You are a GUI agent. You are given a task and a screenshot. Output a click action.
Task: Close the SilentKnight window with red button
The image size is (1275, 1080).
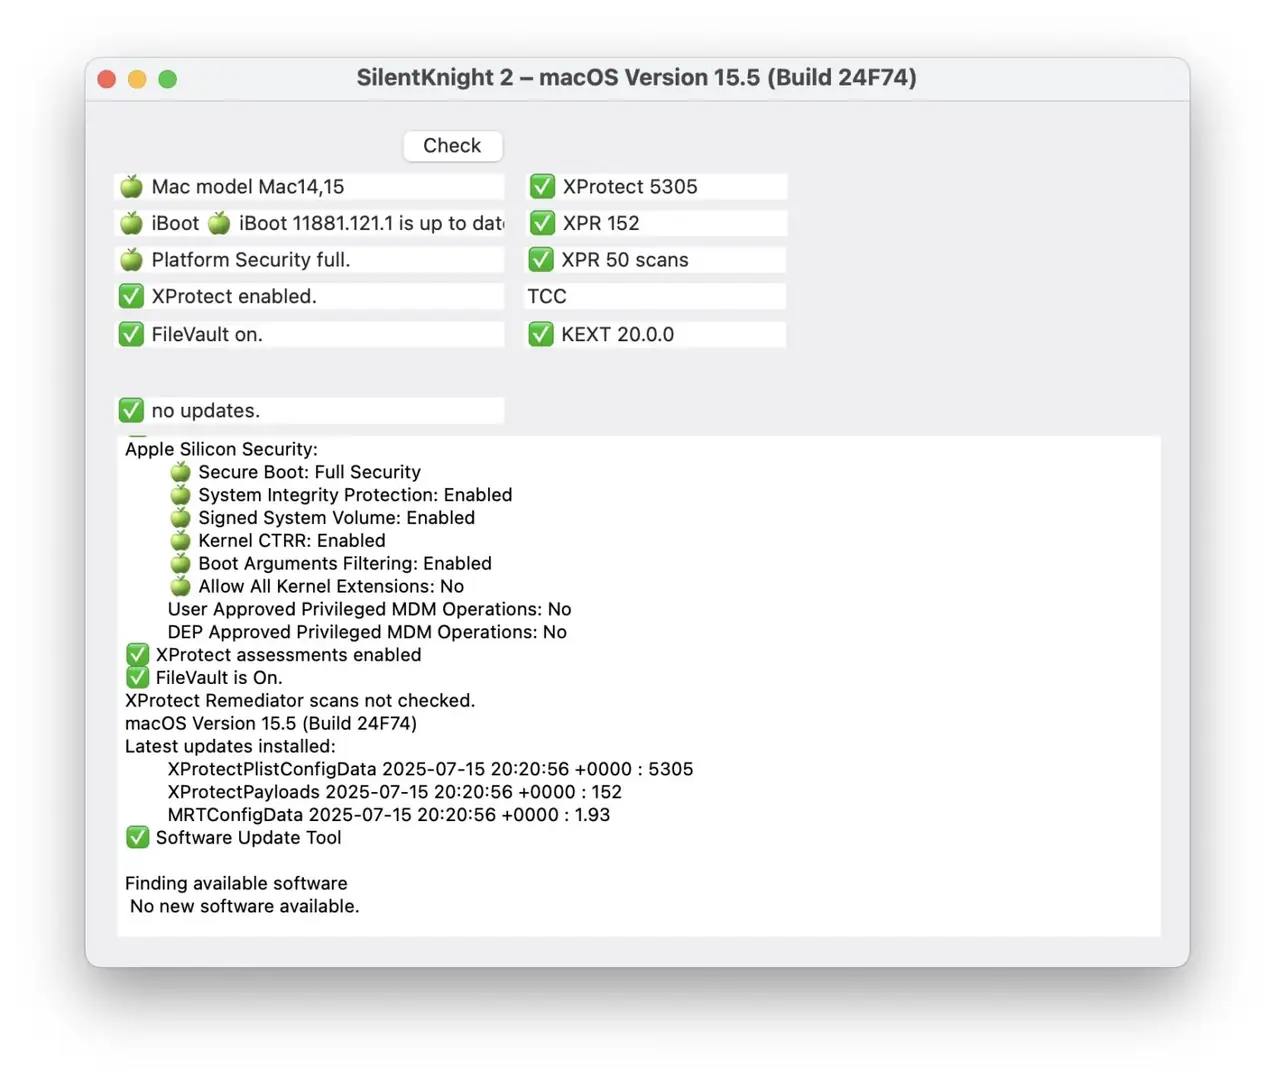pos(107,79)
